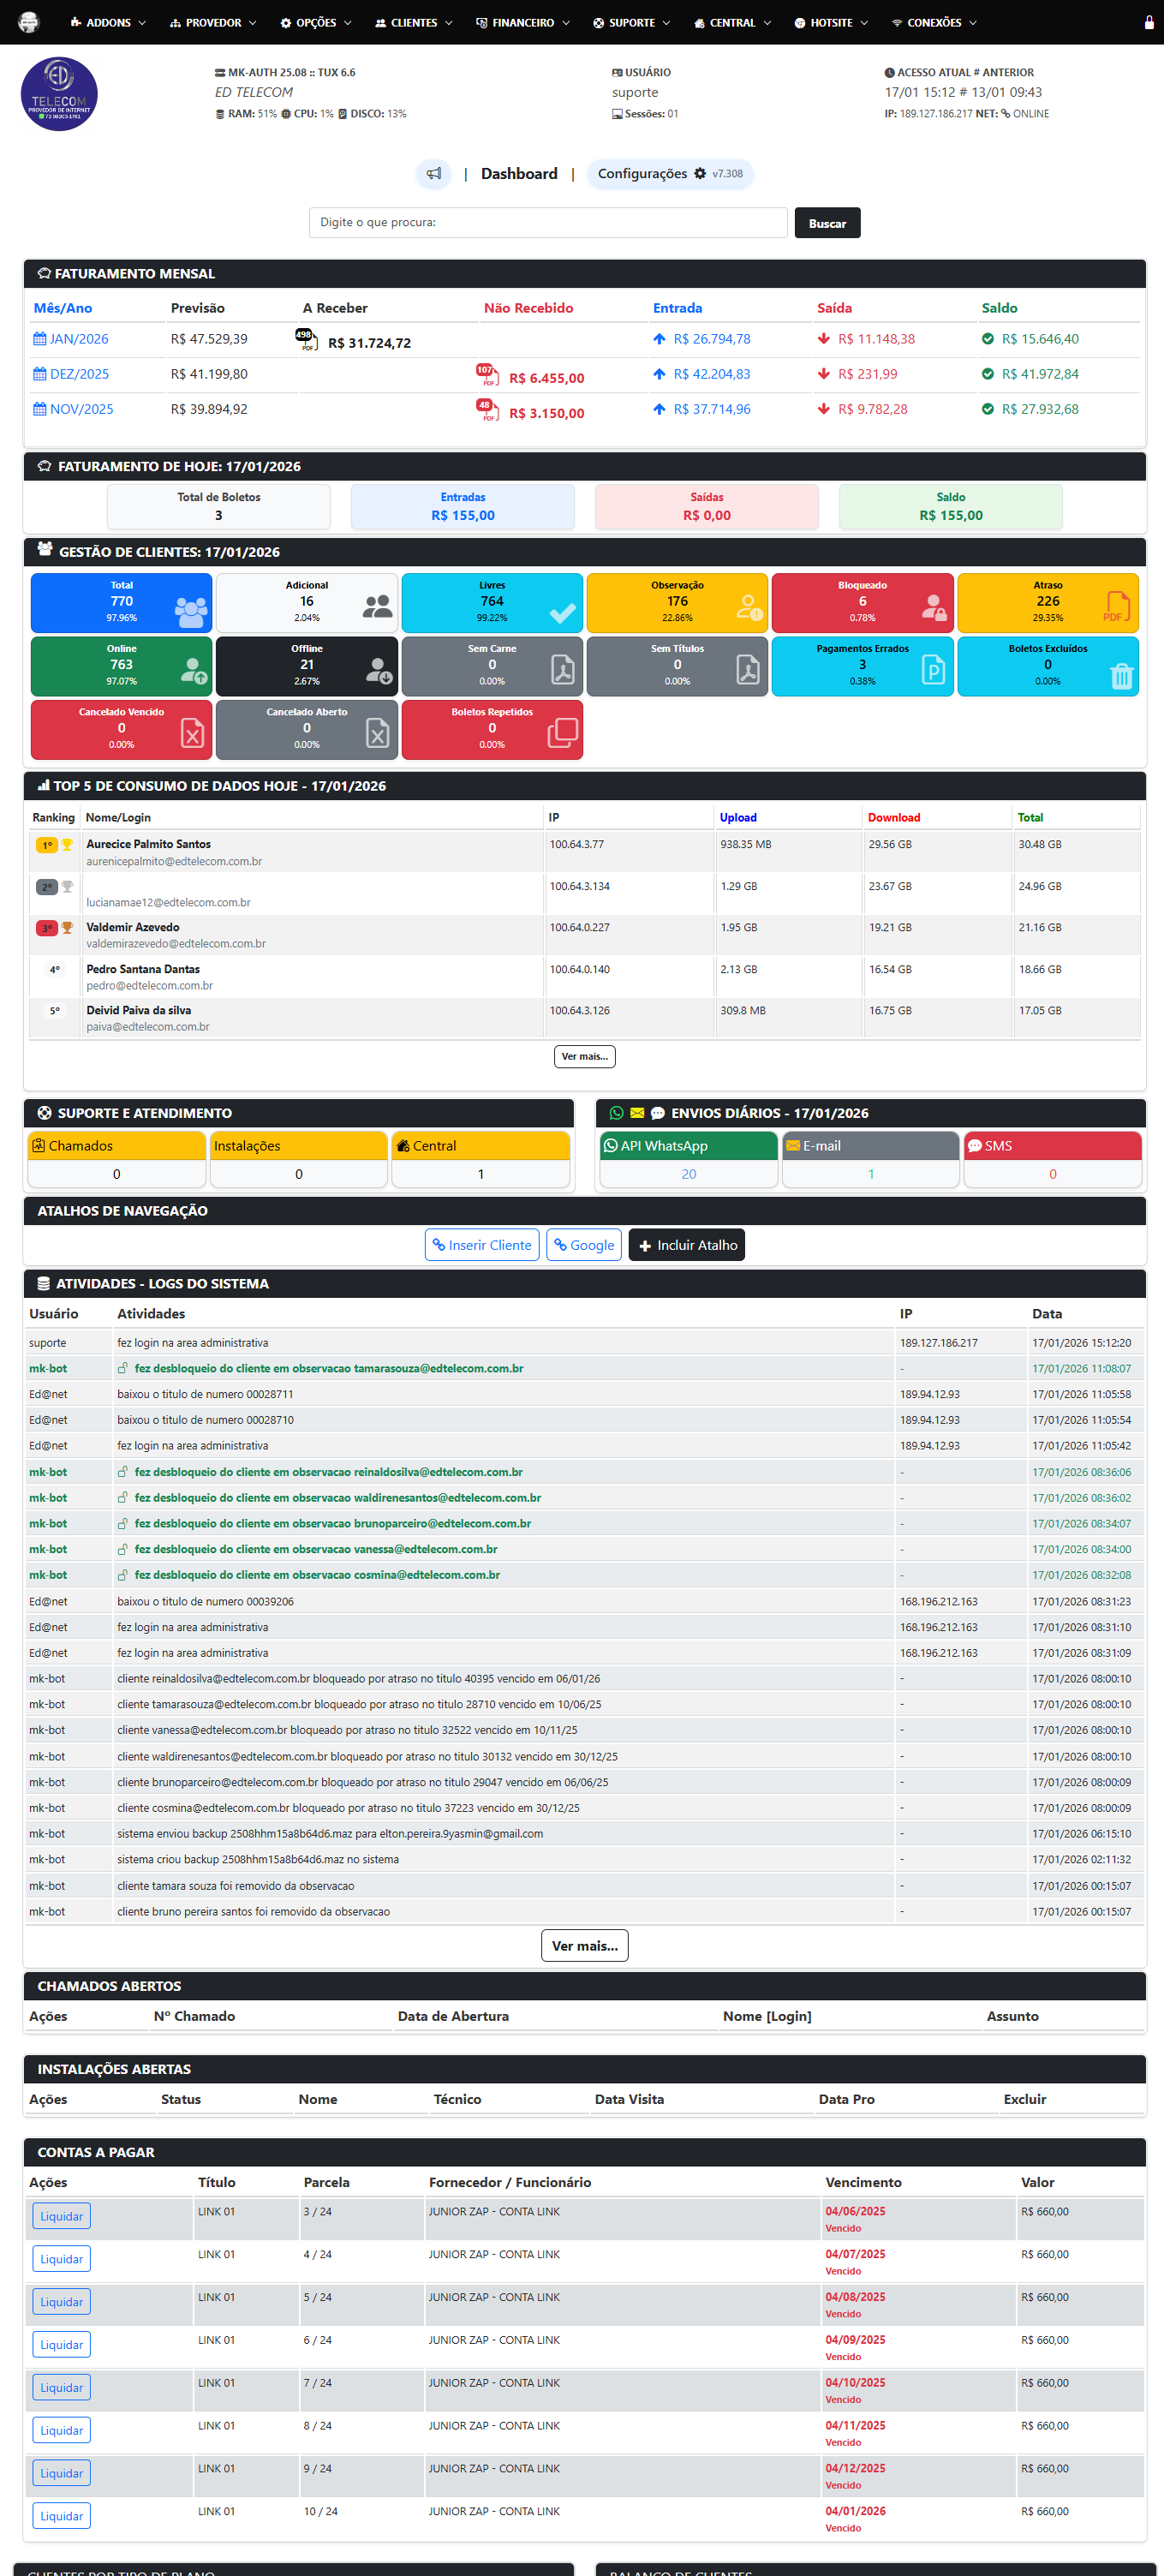Expand the FINANCEIRO dropdown menu
The height and width of the screenshot is (2576, 1164).
point(522,23)
